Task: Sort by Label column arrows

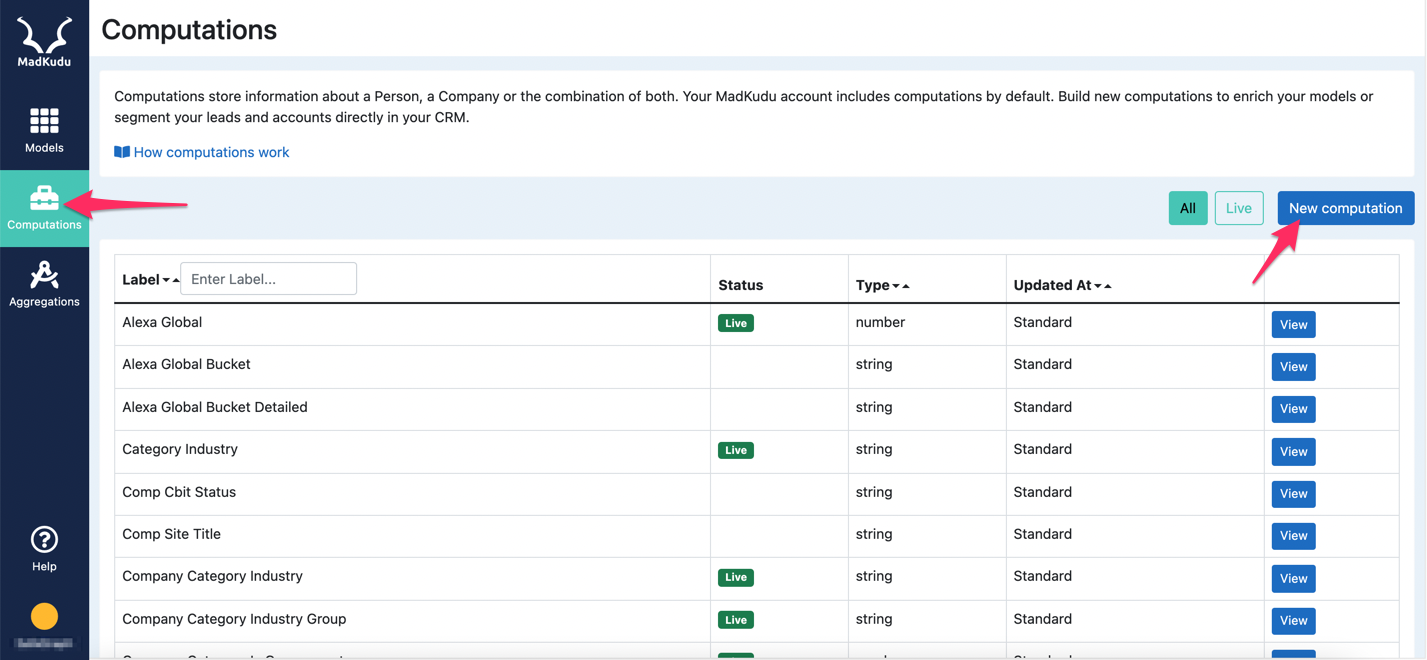Action: [170, 280]
